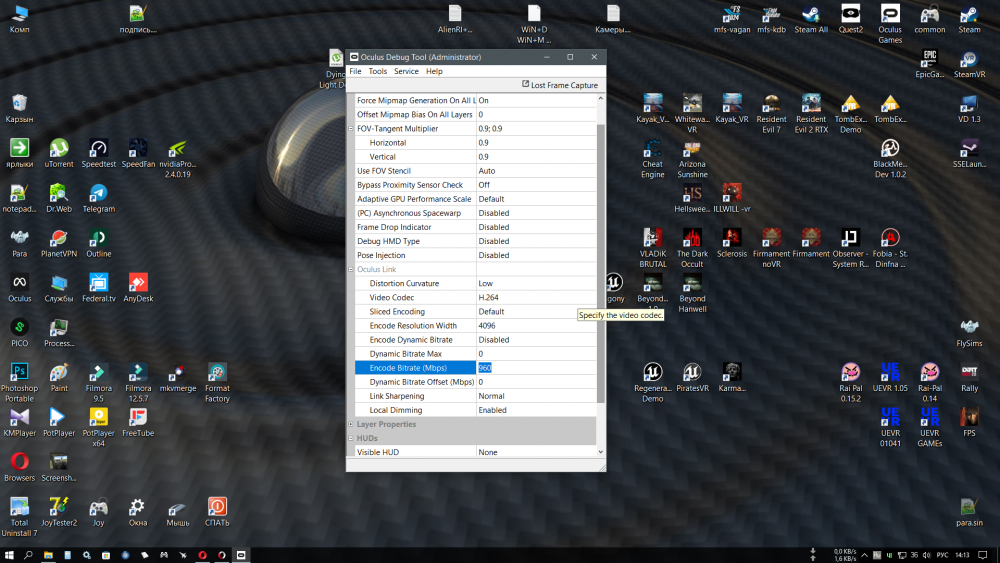Expand the Layer Properties section

point(350,424)
